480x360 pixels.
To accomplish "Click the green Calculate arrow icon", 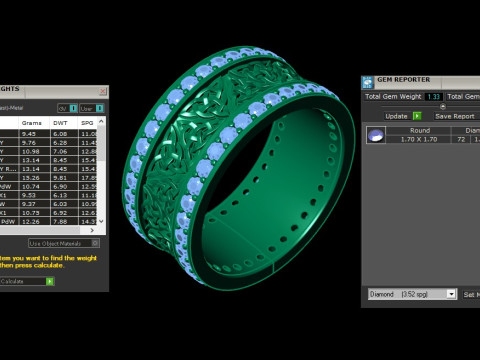I will tap(50, 281).
